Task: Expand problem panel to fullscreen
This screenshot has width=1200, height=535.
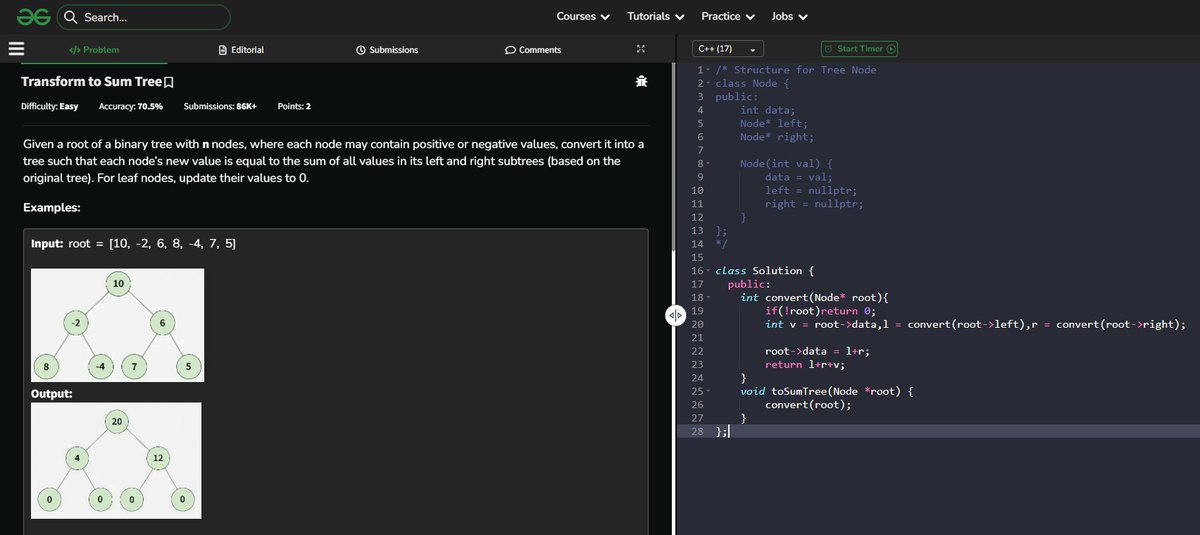Action: [641, 49]
